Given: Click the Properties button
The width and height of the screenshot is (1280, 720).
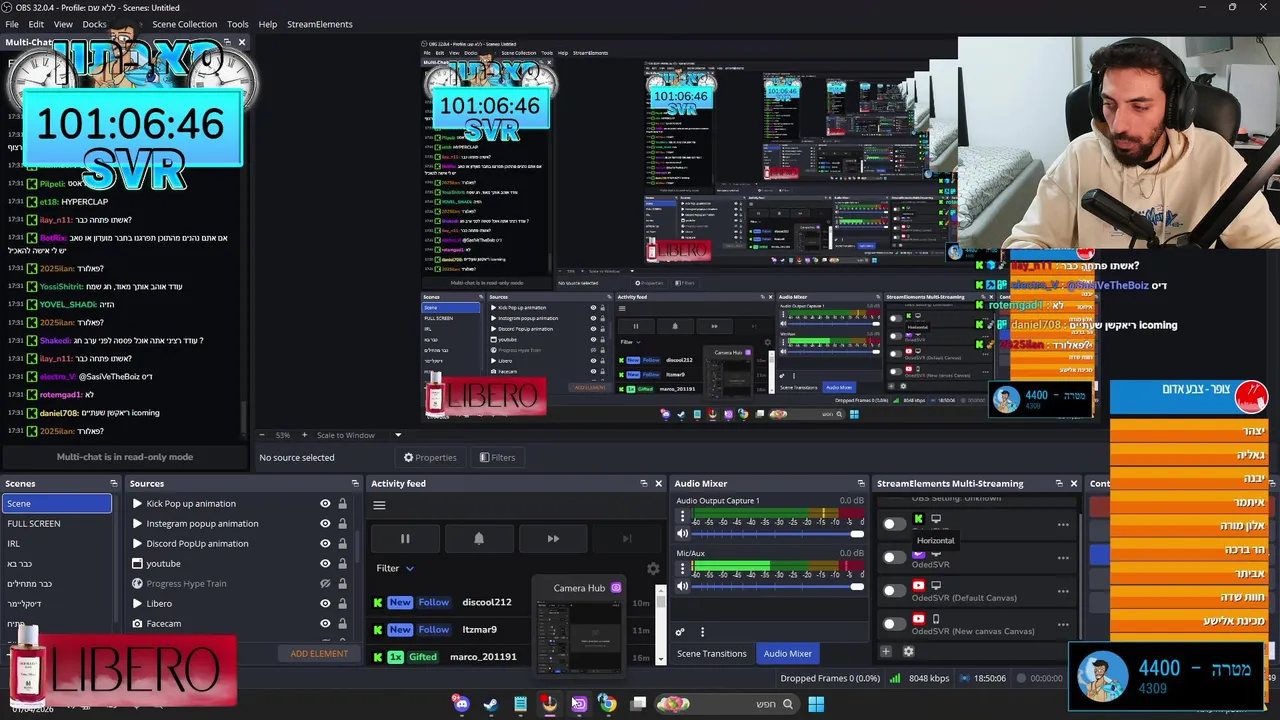Looking at the screenshot, I should [430, 458].
